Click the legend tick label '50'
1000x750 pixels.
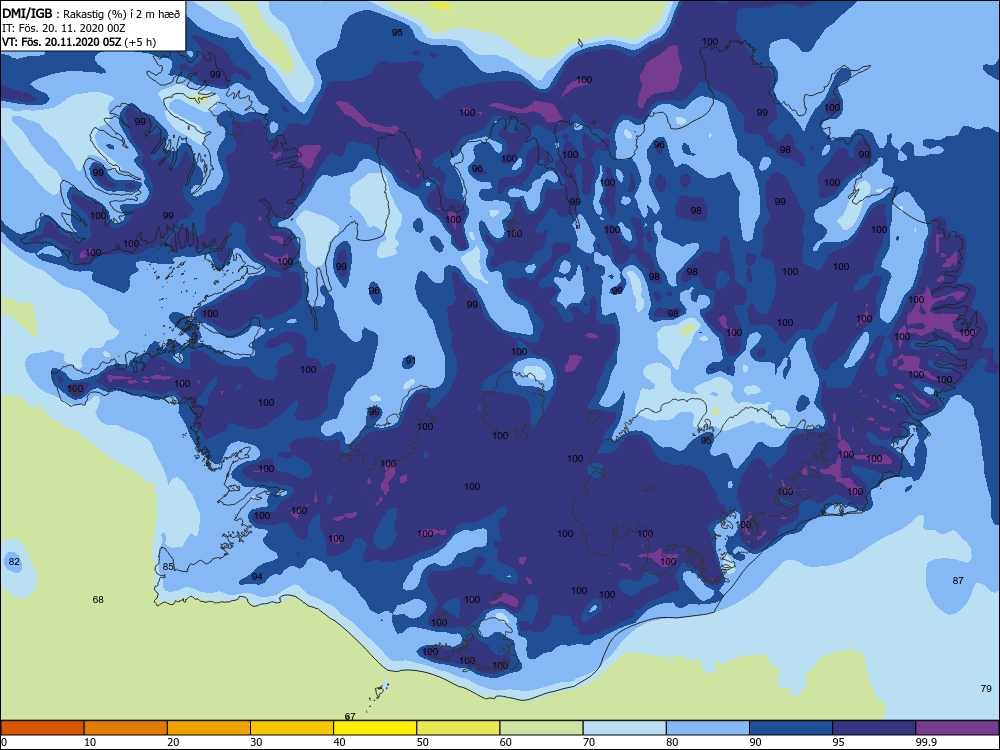(x=422, y=742)
